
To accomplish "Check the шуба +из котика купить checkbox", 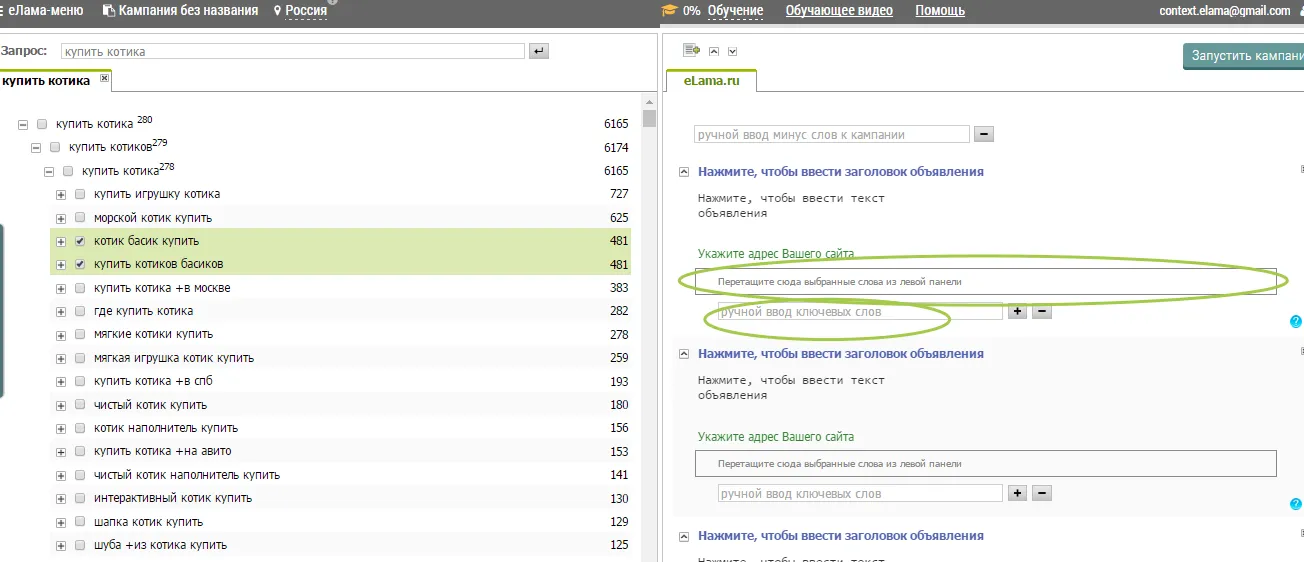I will click(80, 545).
